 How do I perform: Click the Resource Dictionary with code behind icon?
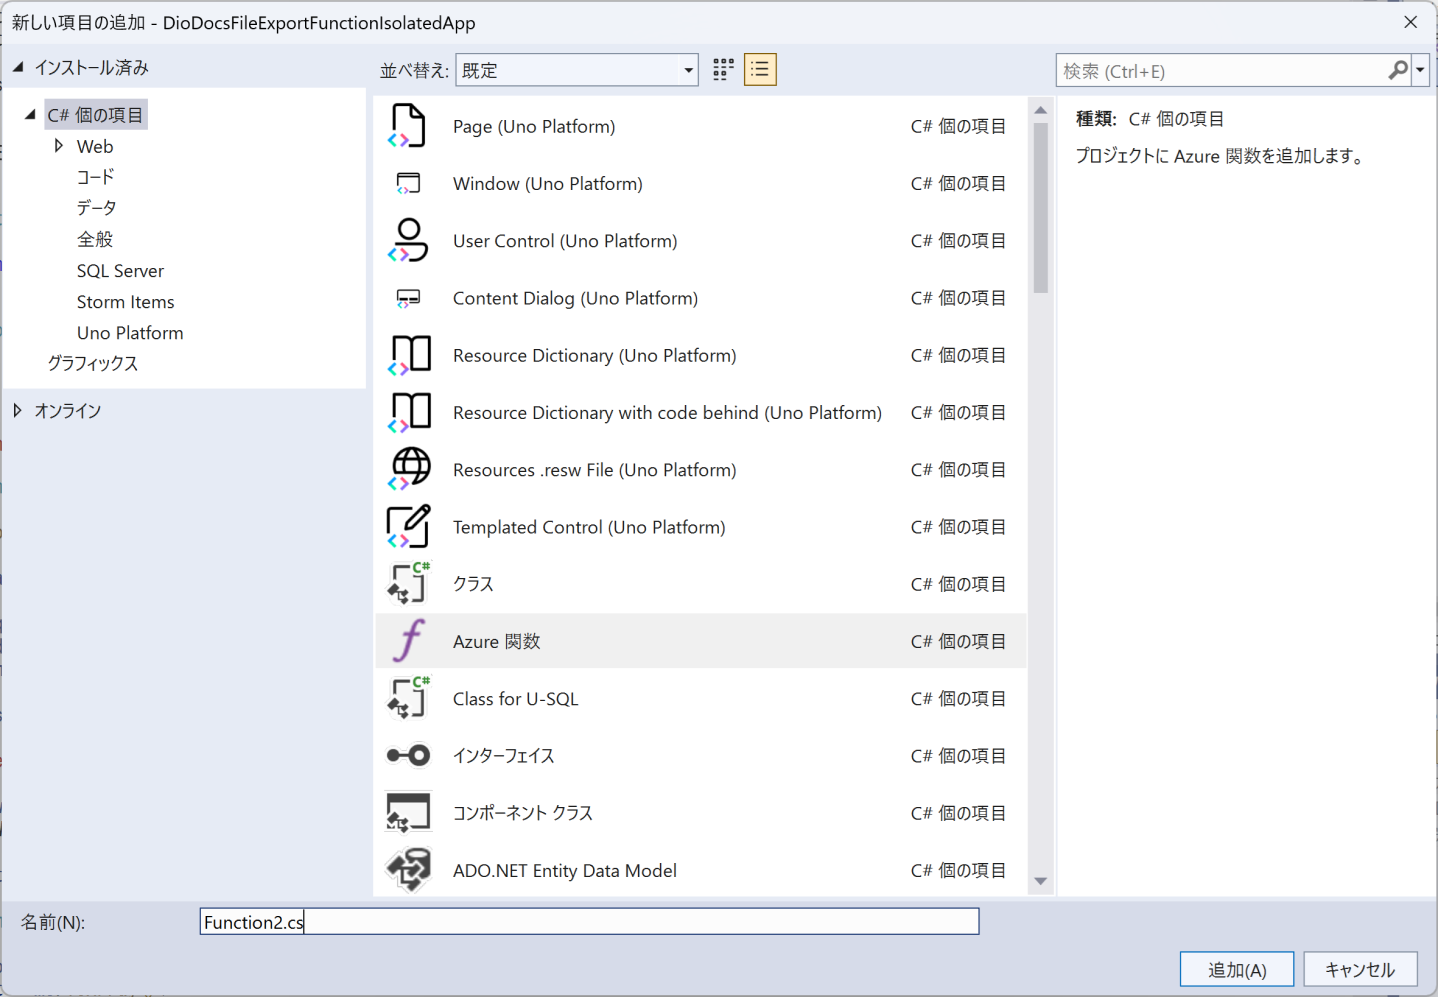(409, 412)
